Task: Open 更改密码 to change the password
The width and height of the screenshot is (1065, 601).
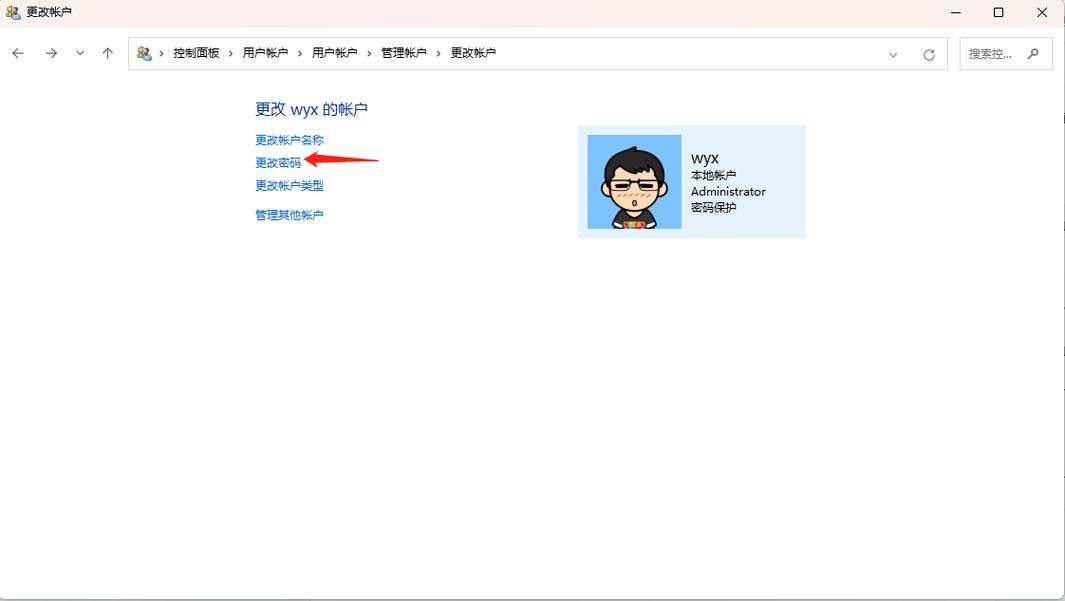Action: pos(276,162)
